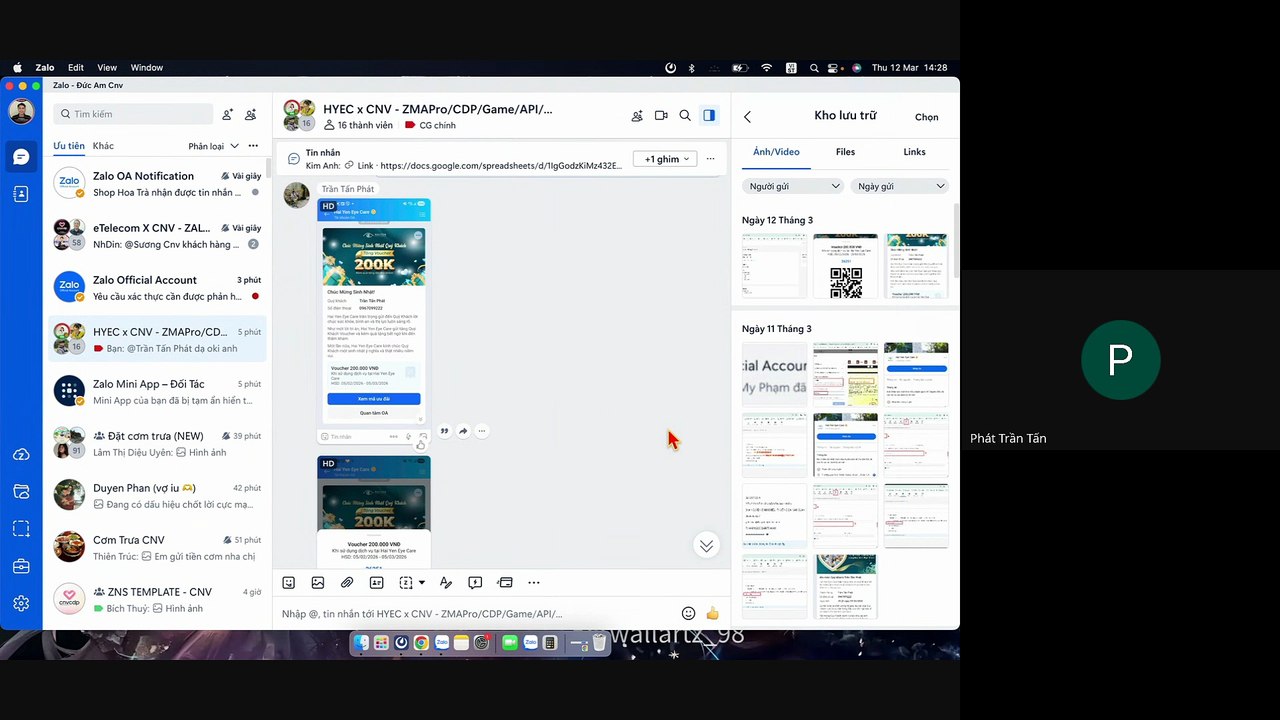
Task: Click Chọn in storage panel
Action: [927, 117]
